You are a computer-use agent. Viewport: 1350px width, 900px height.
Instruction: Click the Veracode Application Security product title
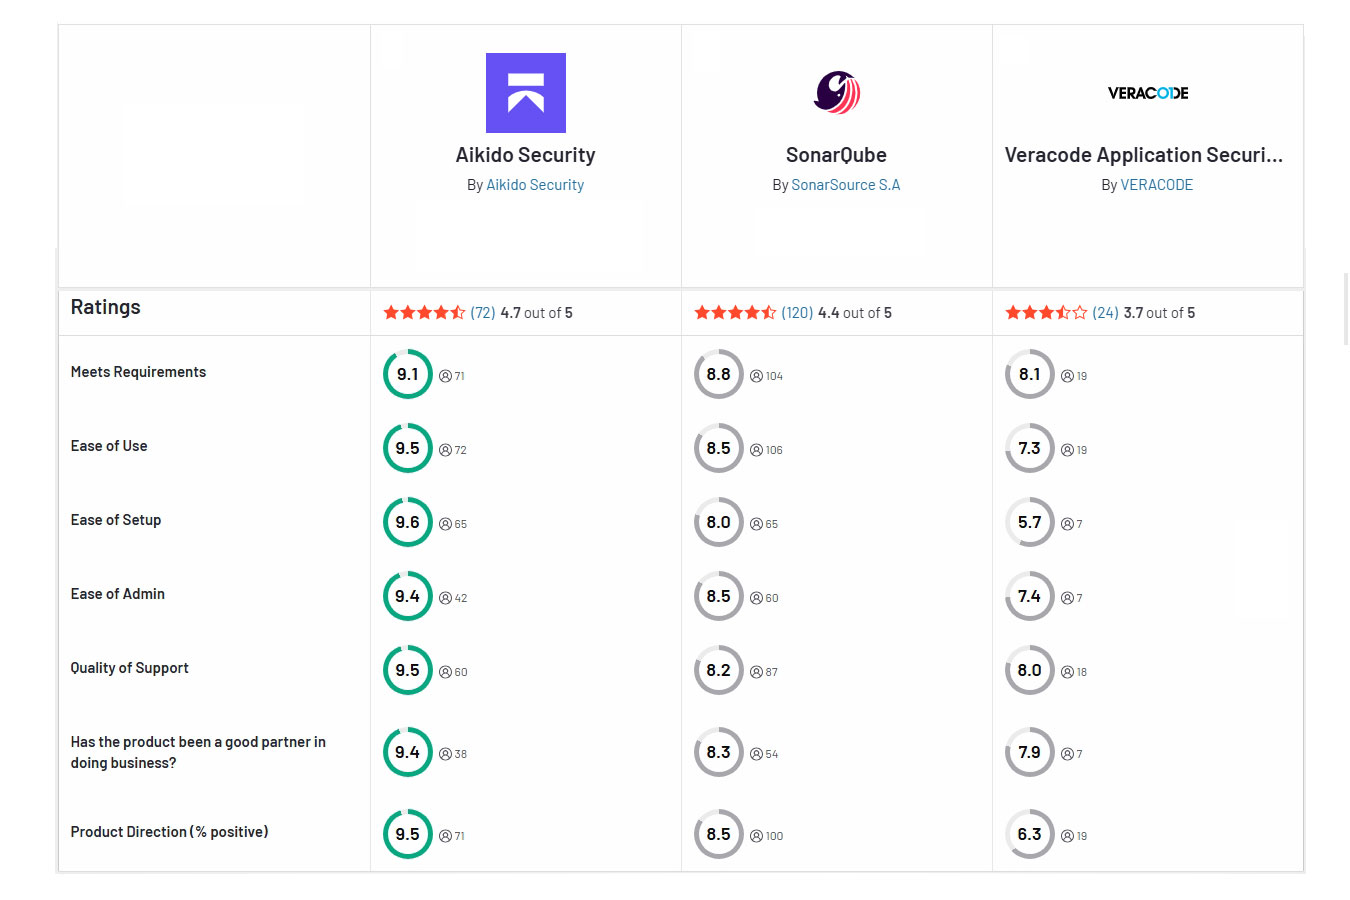[x=1144, y=155]
